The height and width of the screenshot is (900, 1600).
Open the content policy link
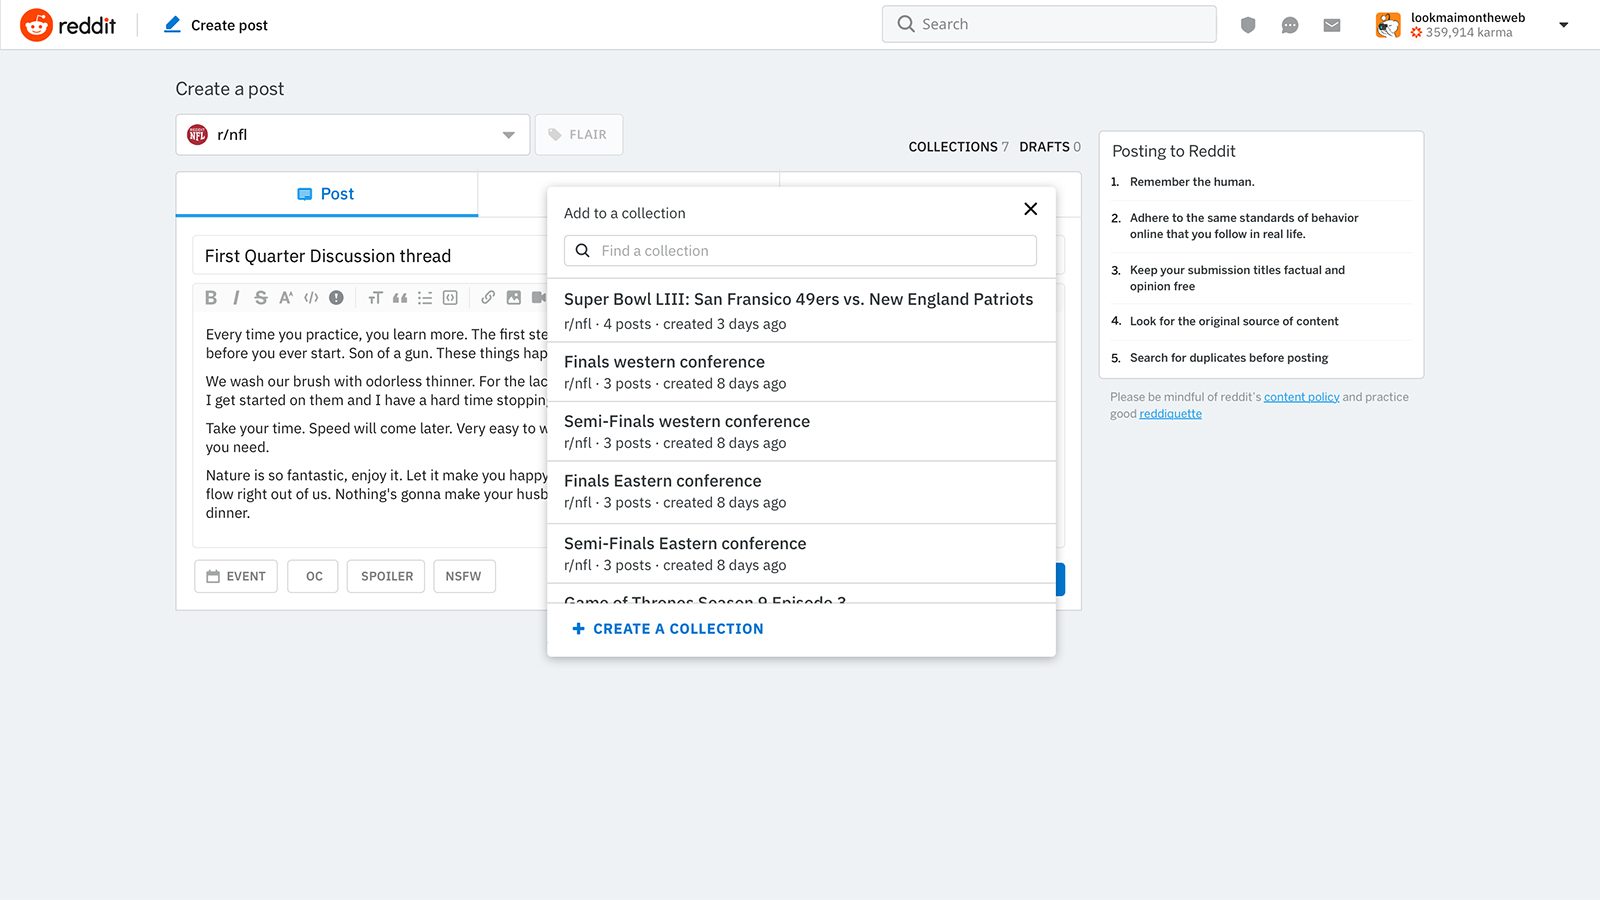[x=1301, y=397]
